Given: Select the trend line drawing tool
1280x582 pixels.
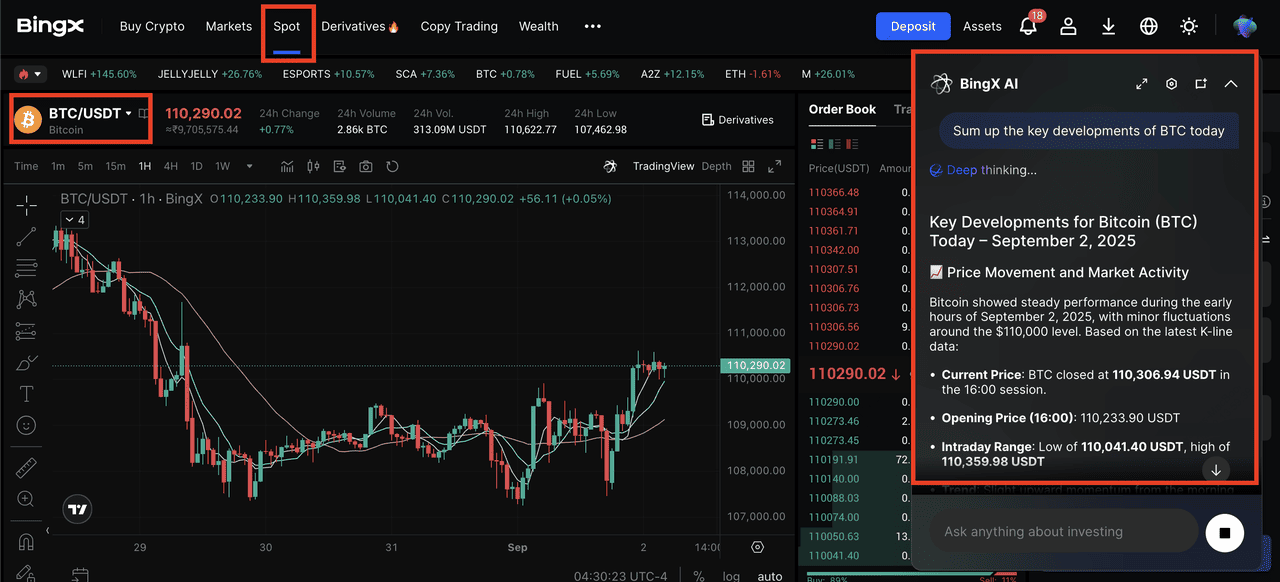Looking at the screenshot, I should tap(27, 236).
